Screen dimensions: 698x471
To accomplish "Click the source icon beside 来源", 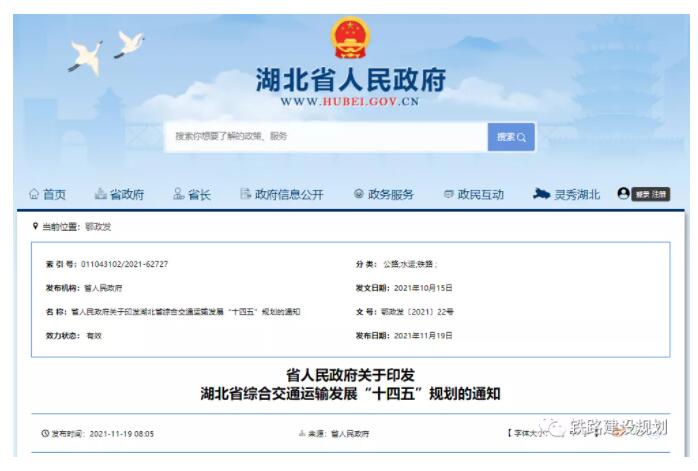I will click(302, 433).
